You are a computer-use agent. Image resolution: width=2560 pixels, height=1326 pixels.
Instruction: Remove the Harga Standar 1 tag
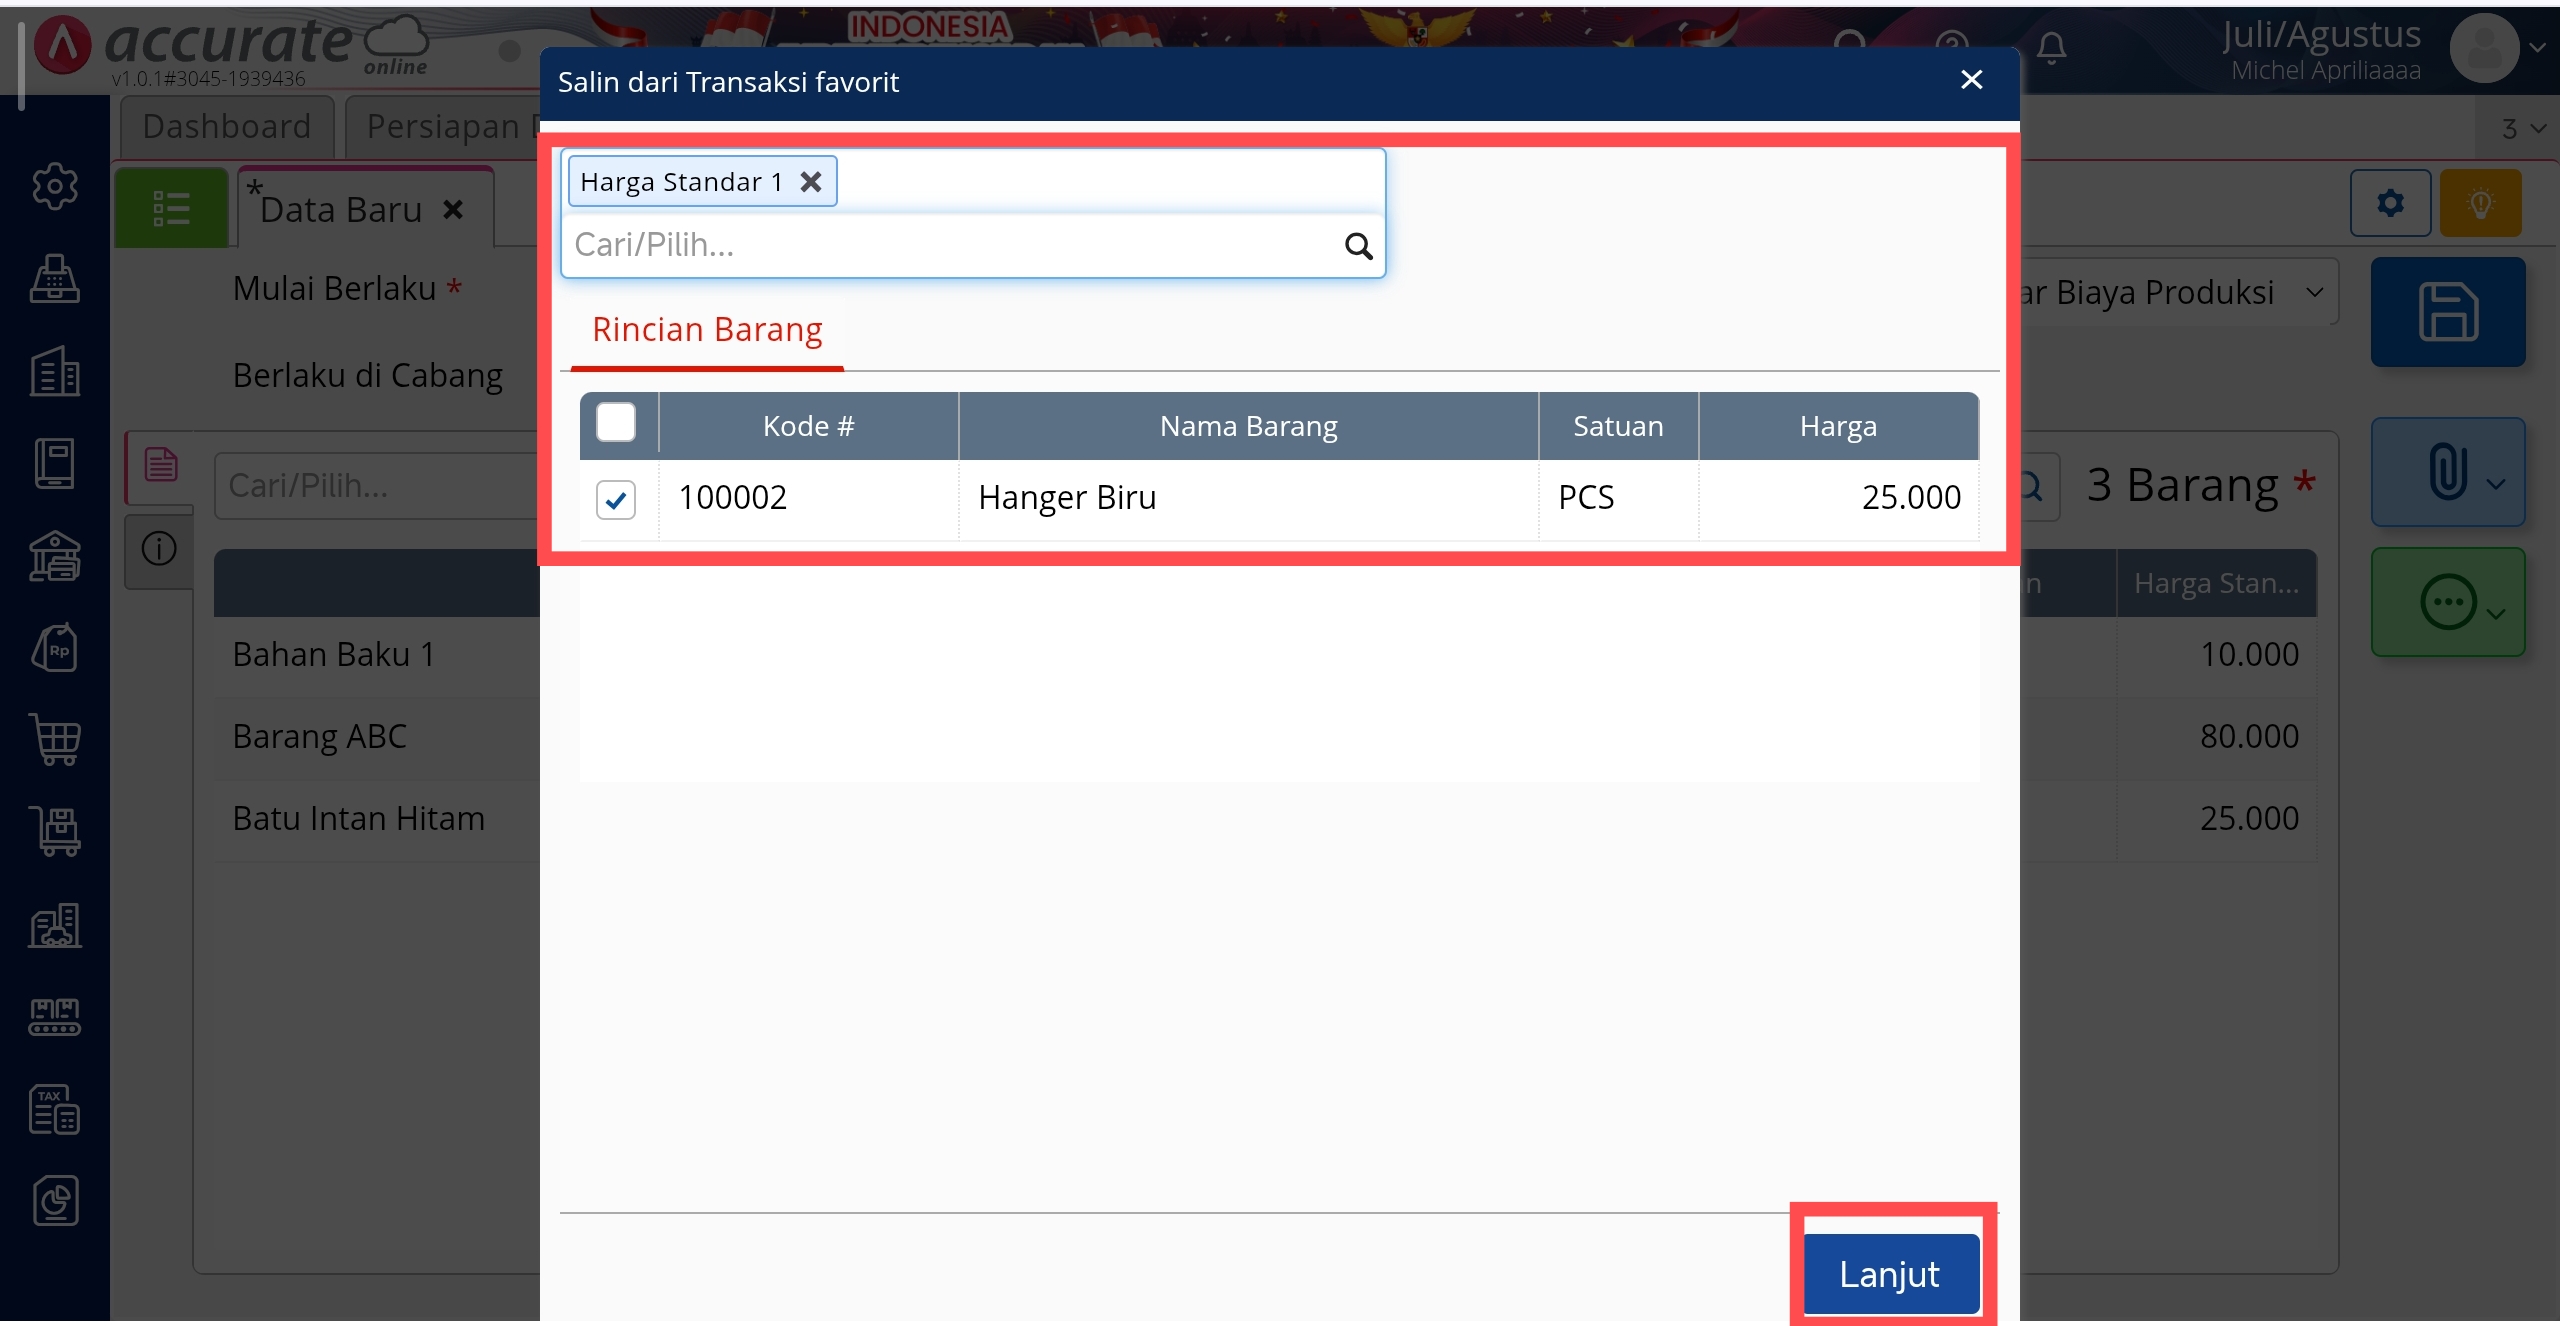(x=811, y=182)
